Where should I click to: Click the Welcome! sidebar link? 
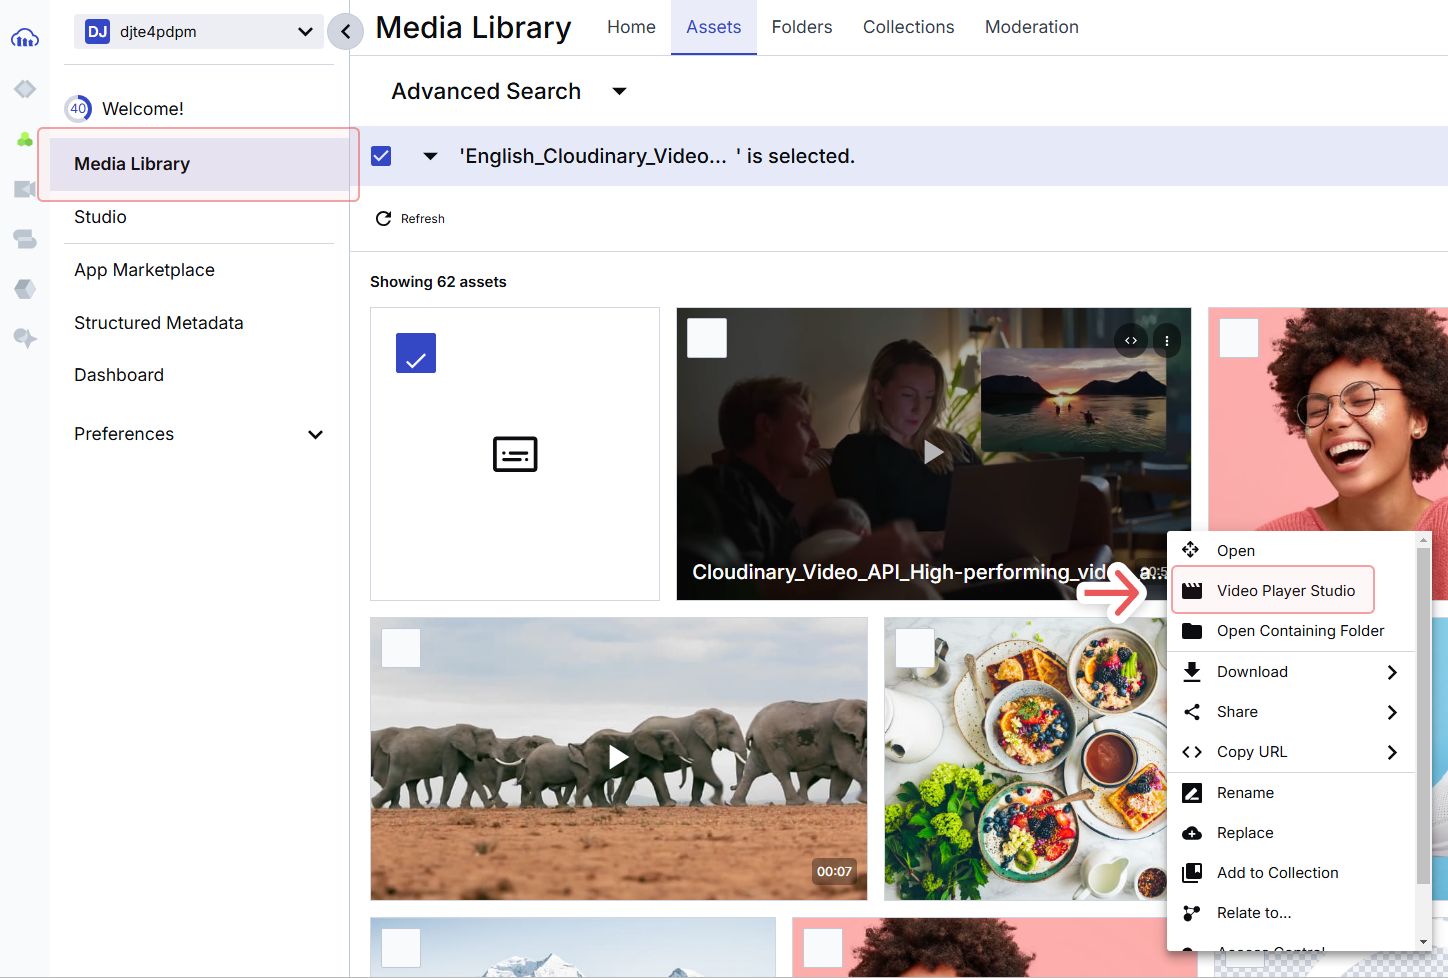coord(143,108)
